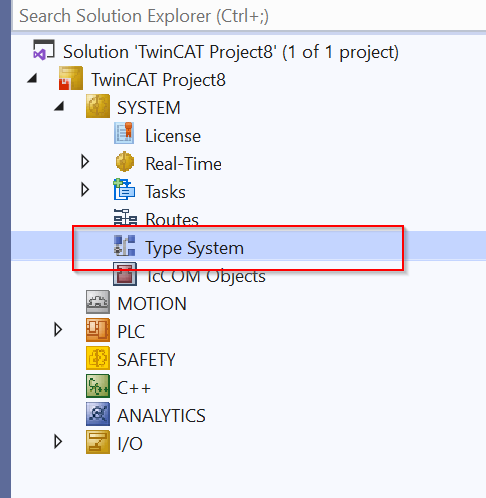Viewport: 486px width, 498px height.
Task: Expand the I/O node
Action: coord(58,442)
